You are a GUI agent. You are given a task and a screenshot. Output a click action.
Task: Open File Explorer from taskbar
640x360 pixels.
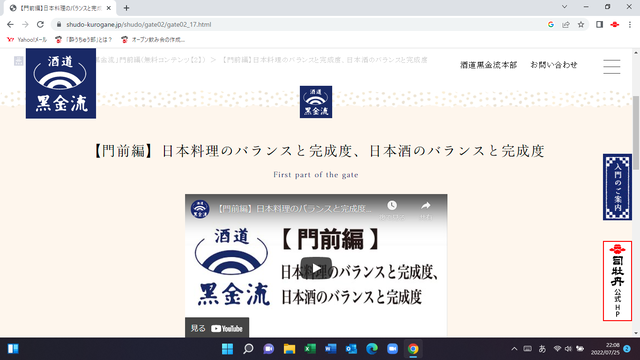(289, 349)
